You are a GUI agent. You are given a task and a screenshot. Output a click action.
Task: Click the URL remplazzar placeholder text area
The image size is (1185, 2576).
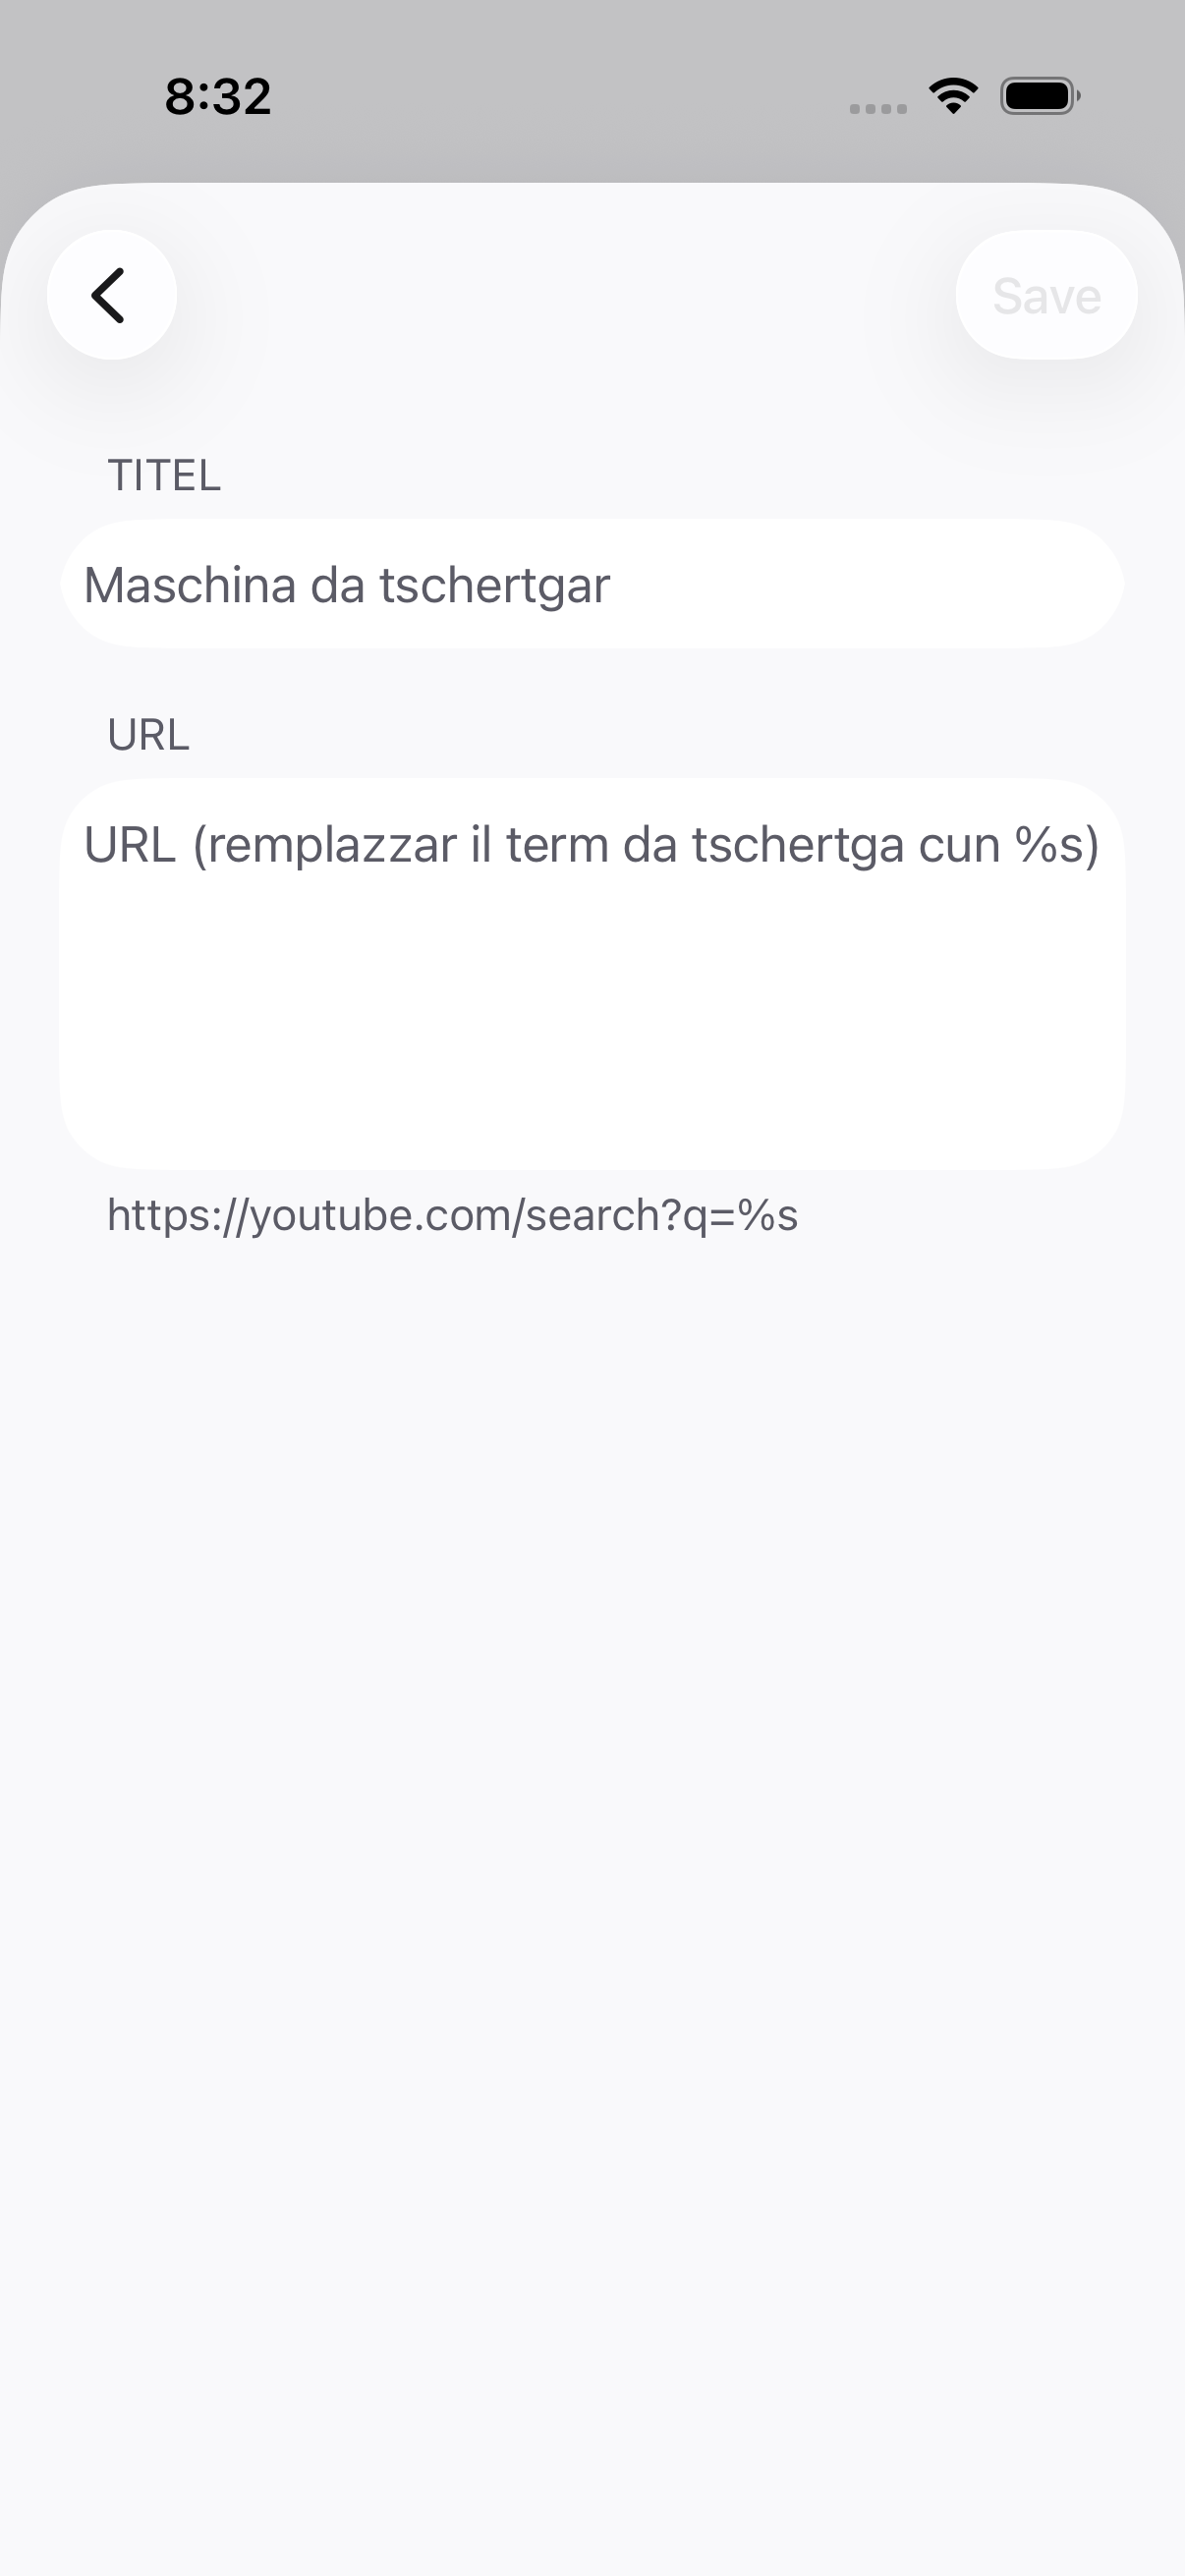[x=592, y=974]
